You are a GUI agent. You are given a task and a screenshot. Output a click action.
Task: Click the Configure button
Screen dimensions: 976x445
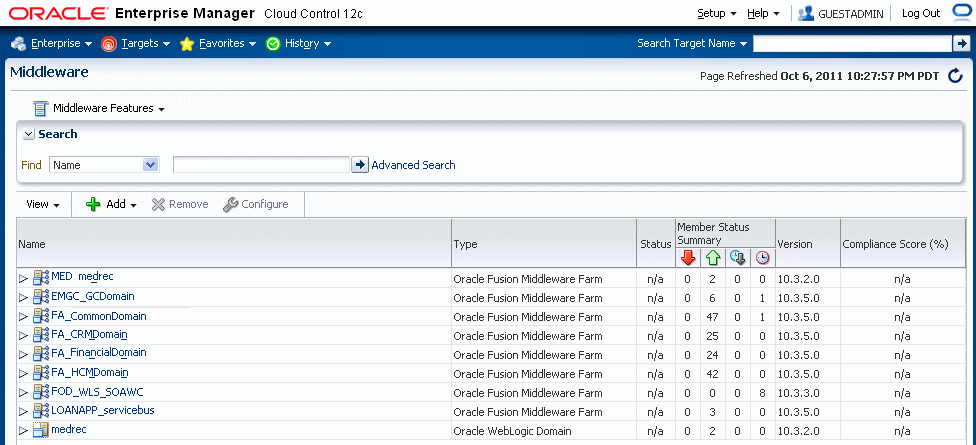pos(256,204)
